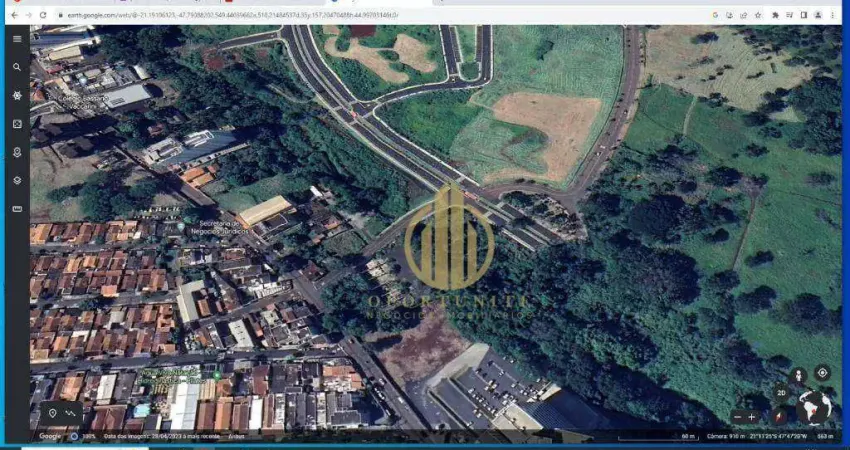Open the Share page icon in address bar

click(x=744, y=15)
